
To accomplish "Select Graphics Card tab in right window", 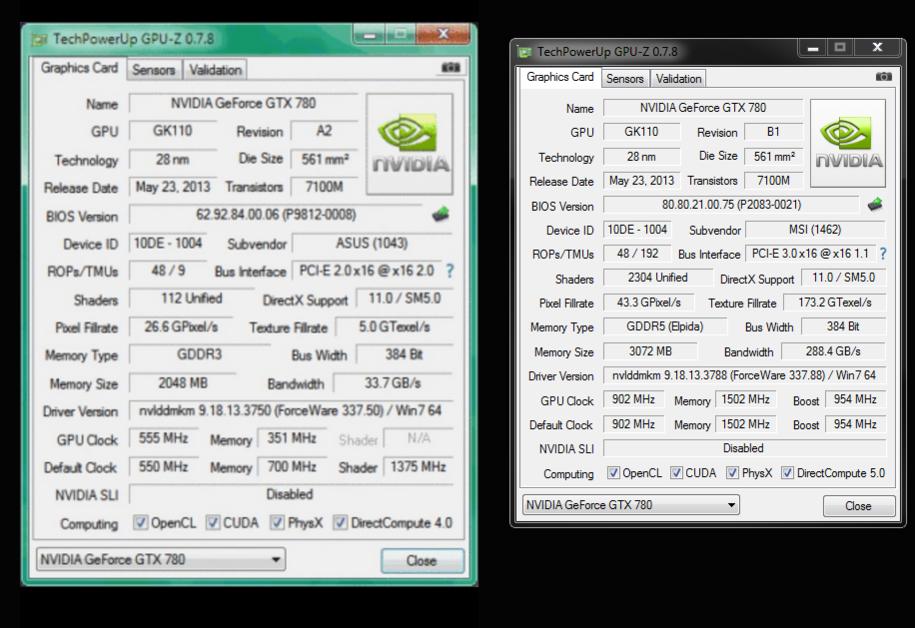I will 560,77.
